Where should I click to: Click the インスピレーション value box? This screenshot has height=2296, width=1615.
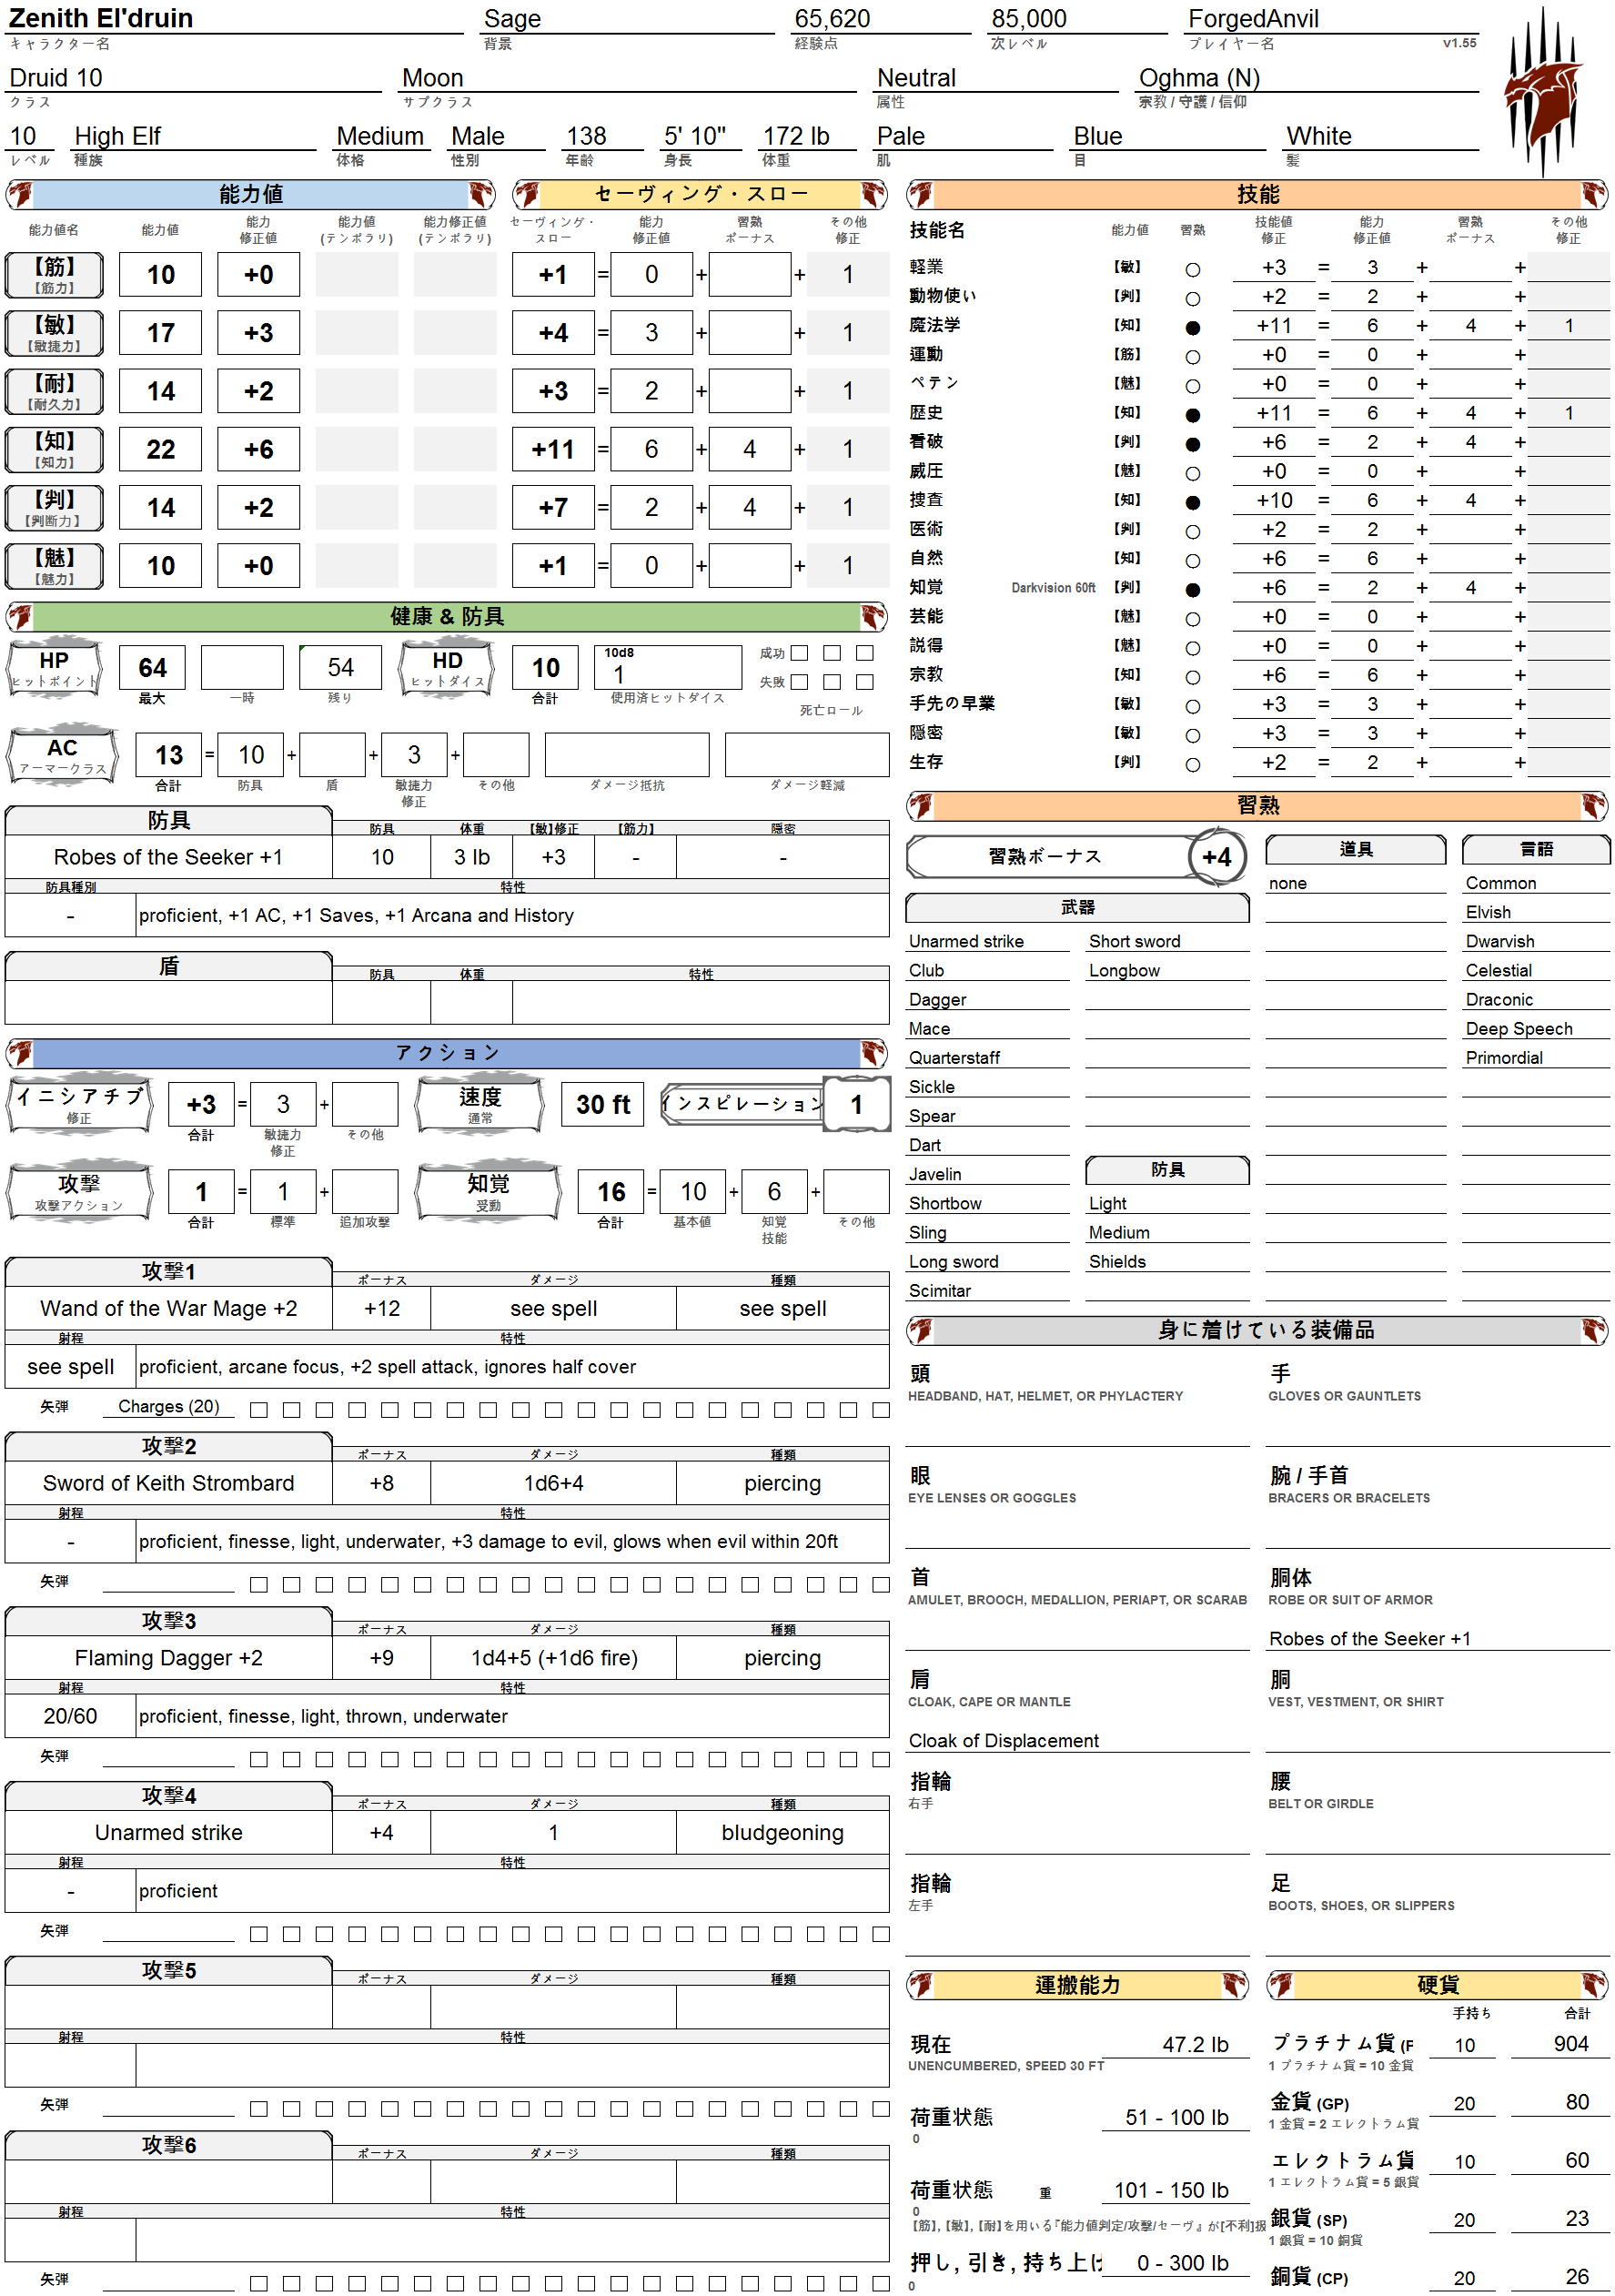click(856, 1104)
